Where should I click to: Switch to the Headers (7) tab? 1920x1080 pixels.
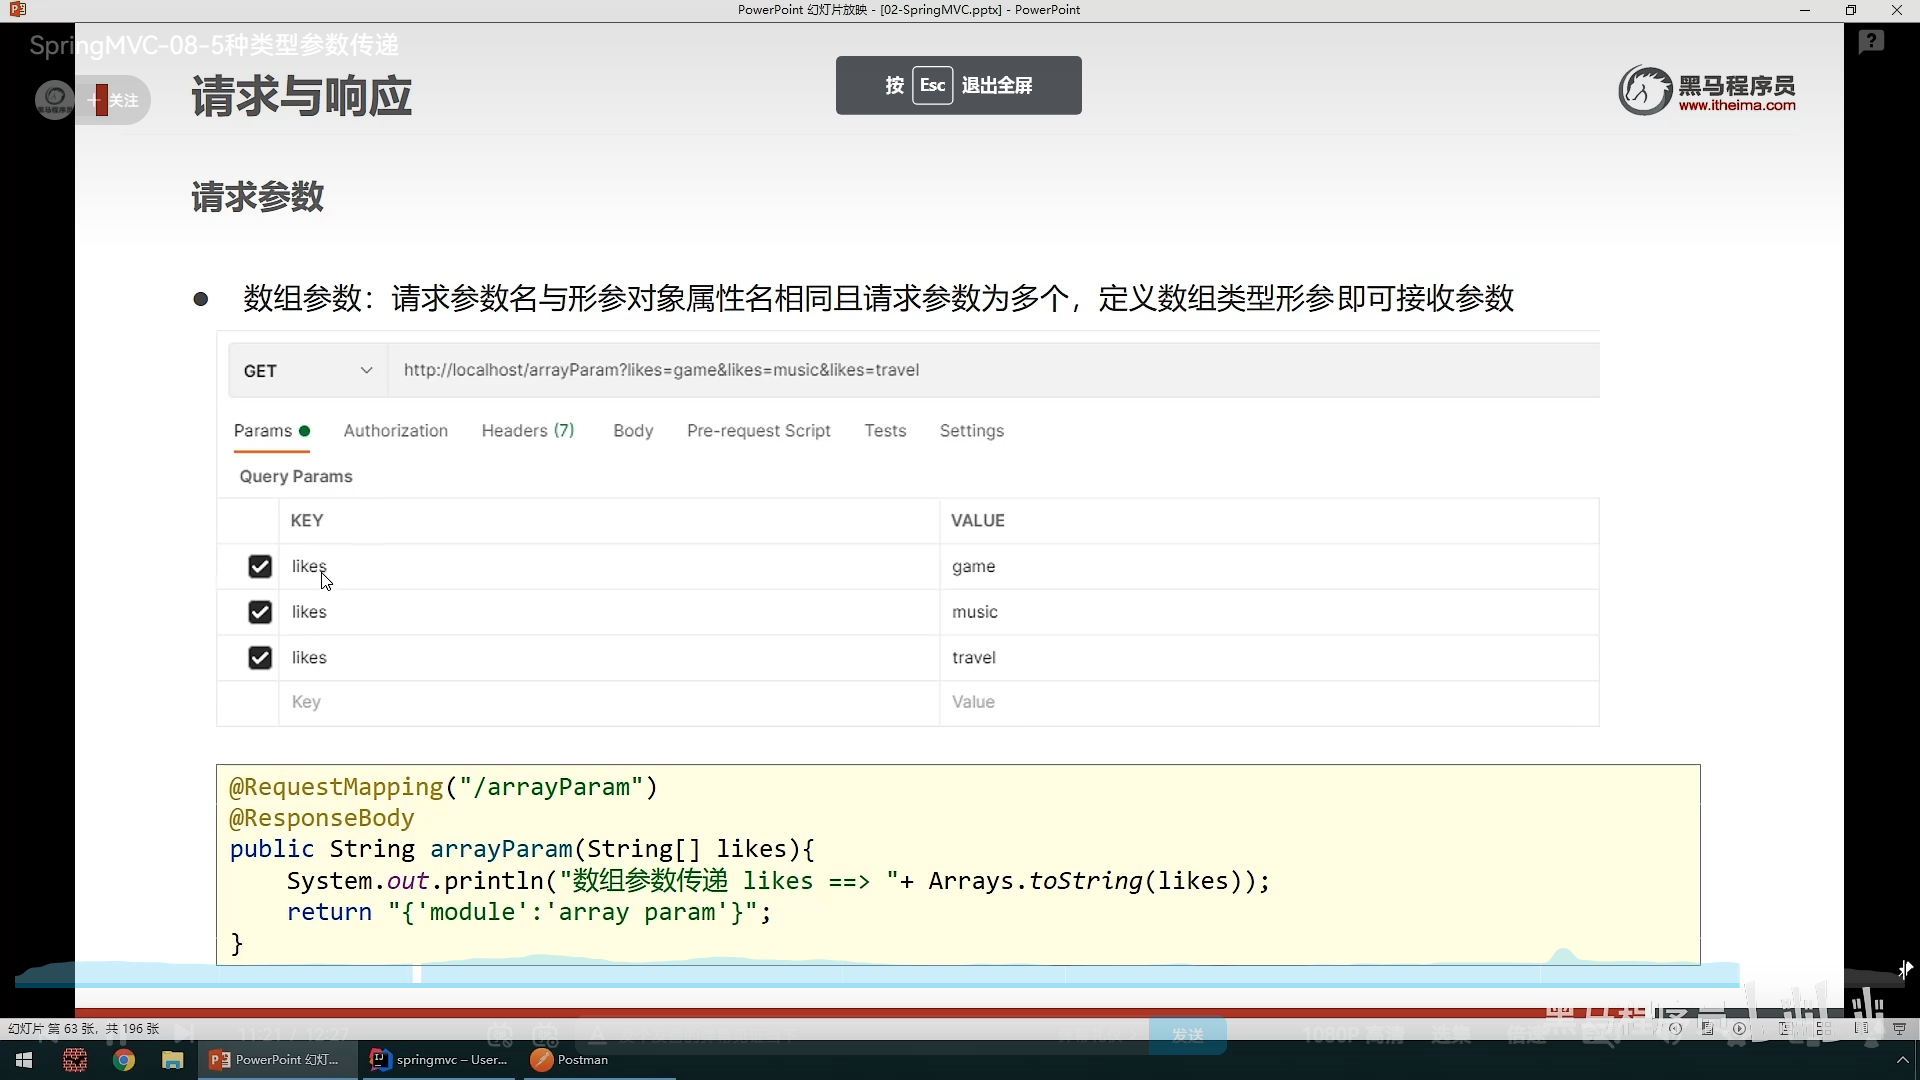pyautogui.click(x=527, y=431)
